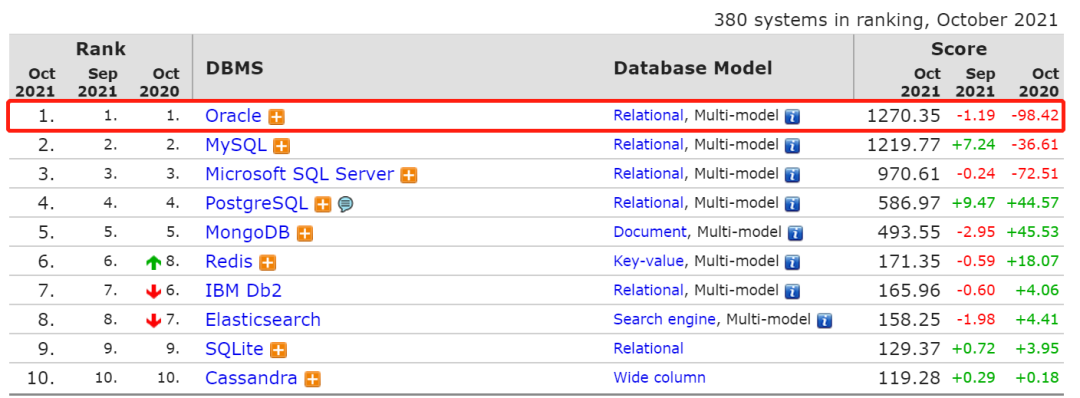Click the Search engine model link
The height and width of the screenshot is (398, 1080).
click(x=665, y=320)
